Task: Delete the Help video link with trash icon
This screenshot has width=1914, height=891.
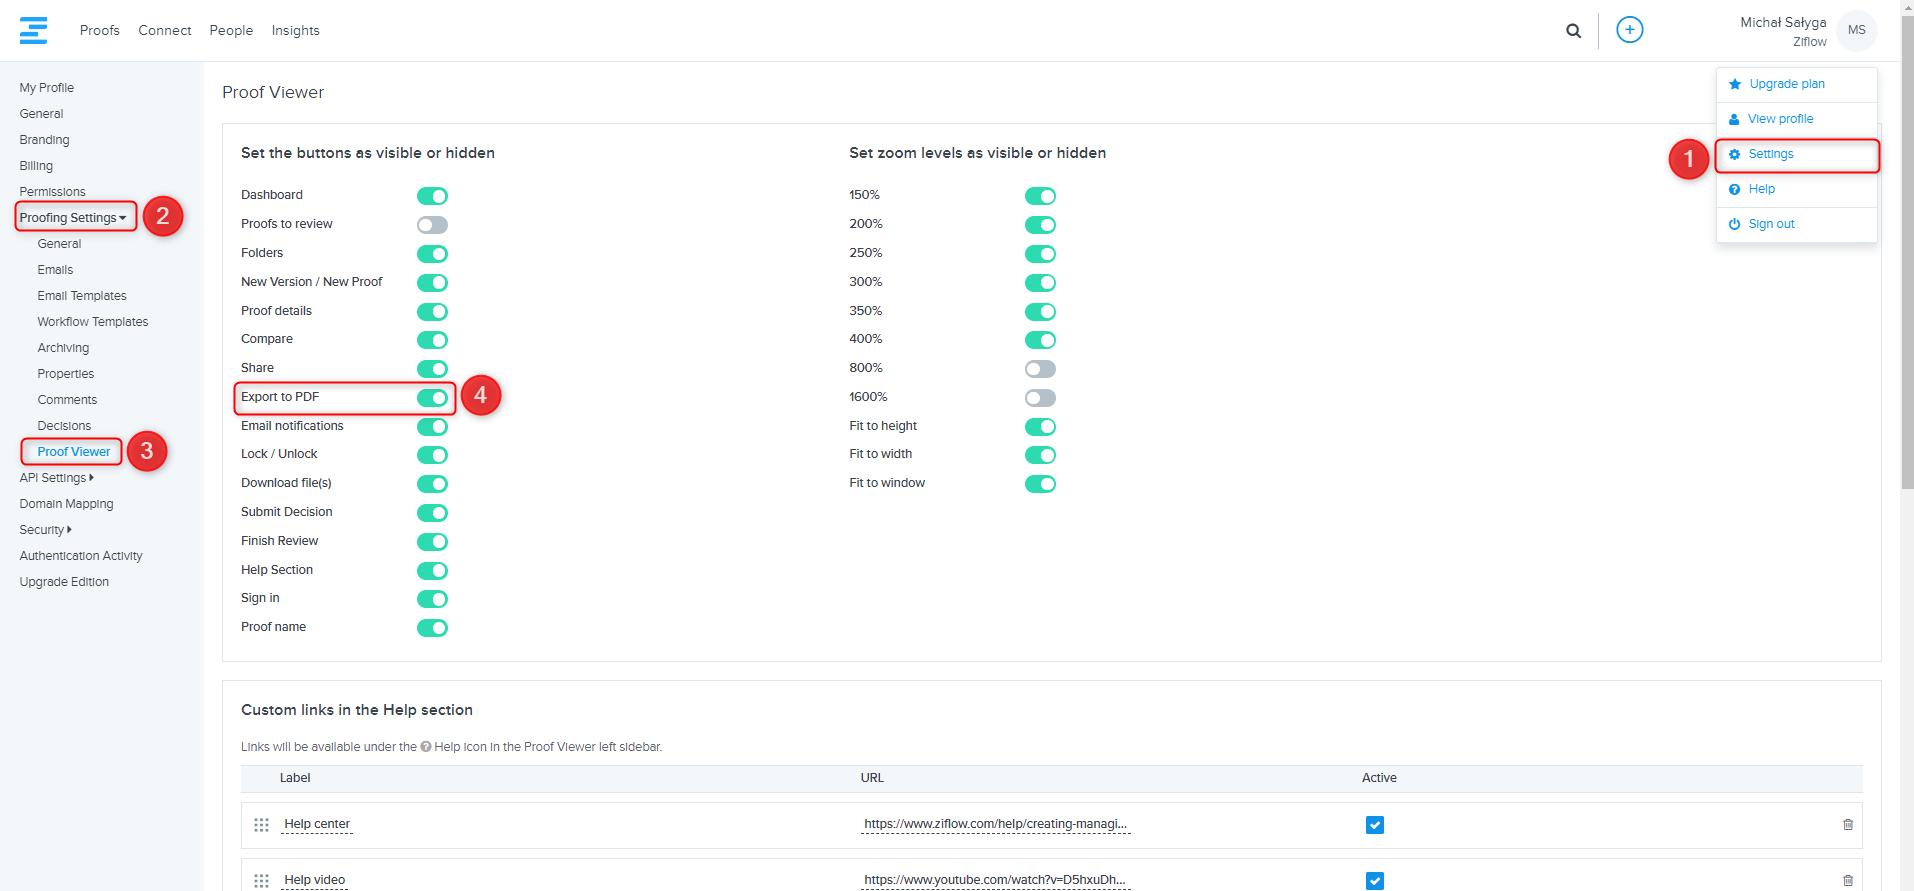Action: [x=1847, y=880]
